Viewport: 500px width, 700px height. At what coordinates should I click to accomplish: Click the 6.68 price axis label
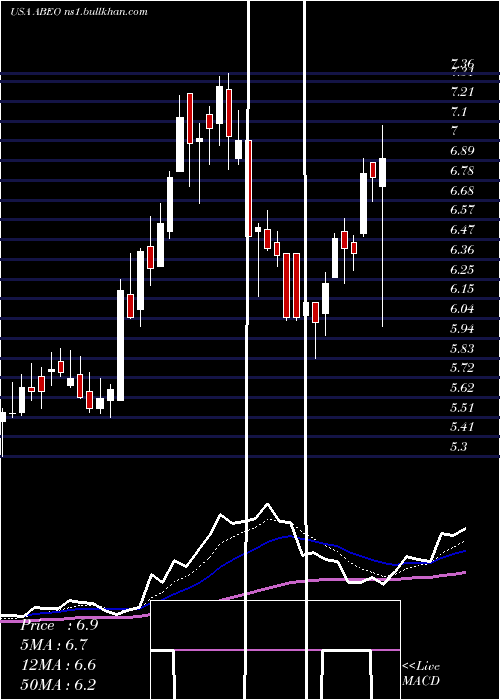click(x=462, y=191)
